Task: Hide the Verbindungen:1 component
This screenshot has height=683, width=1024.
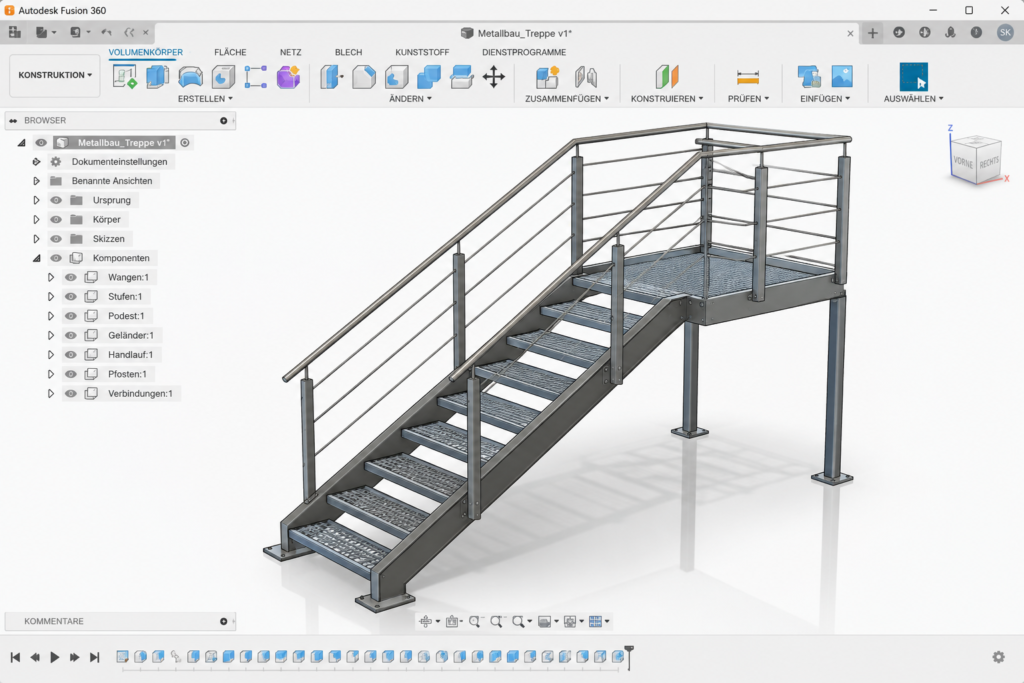Action: click(x=71, y=394)
